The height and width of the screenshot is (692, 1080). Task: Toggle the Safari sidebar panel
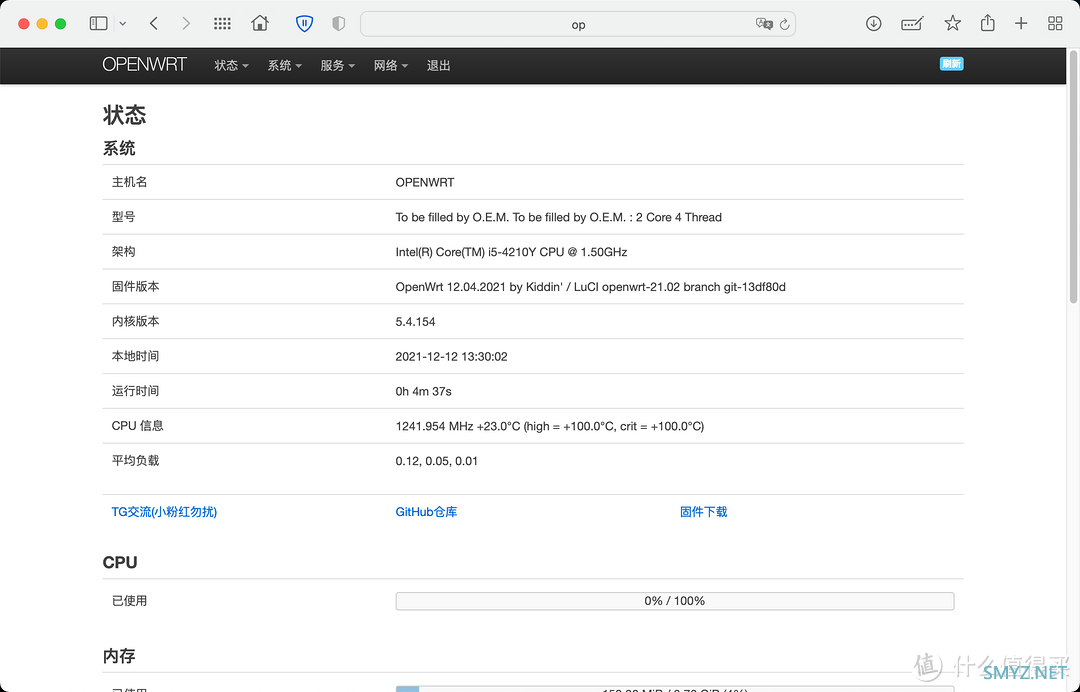tap(98, 23)
